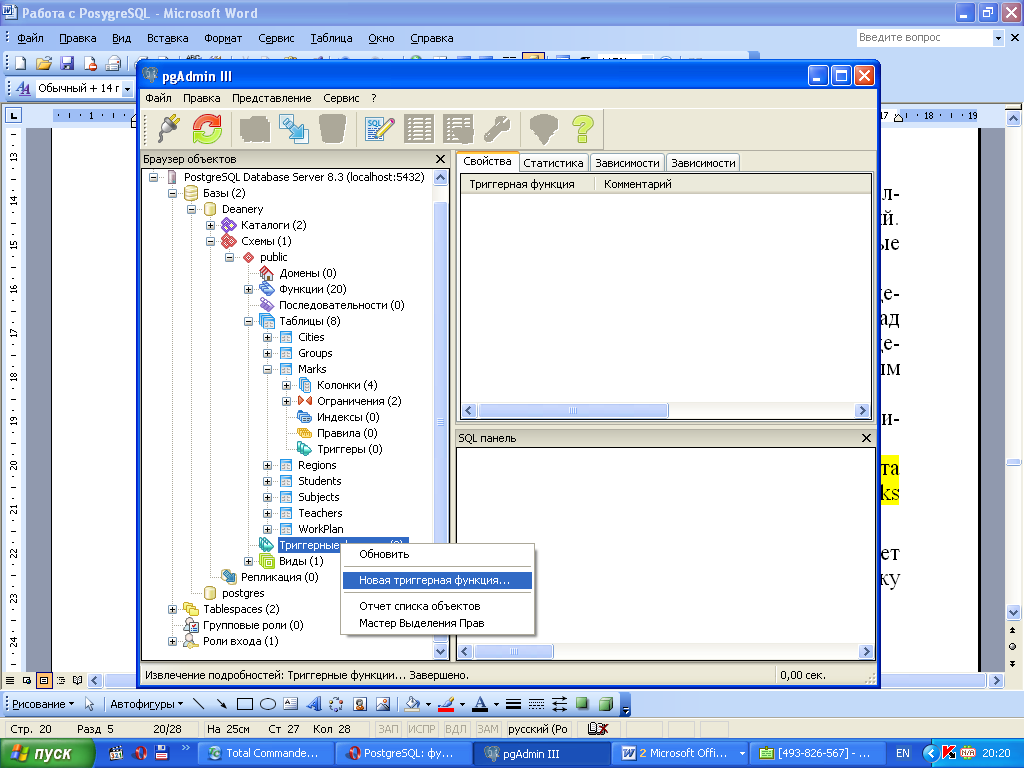Screen dimensions: 1024x768
Task: Expand the Функции (20) node
Action: click(x=248, y=289)
